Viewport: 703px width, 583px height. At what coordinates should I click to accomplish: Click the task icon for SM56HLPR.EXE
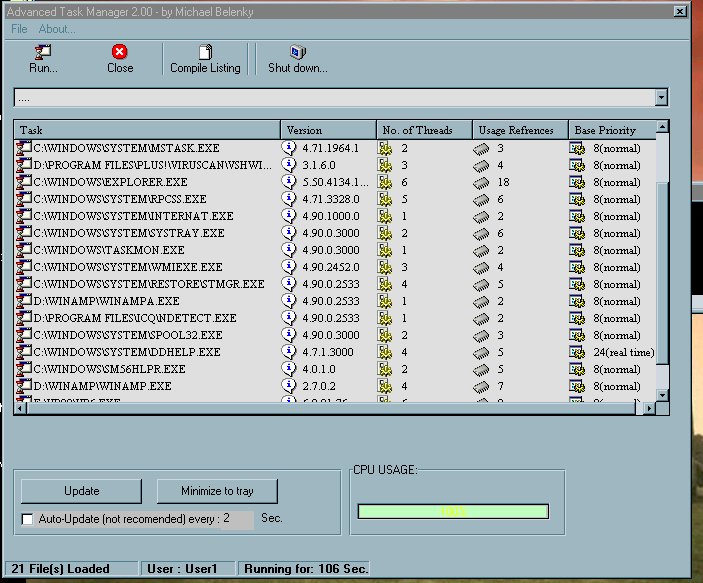click(23, 369)
